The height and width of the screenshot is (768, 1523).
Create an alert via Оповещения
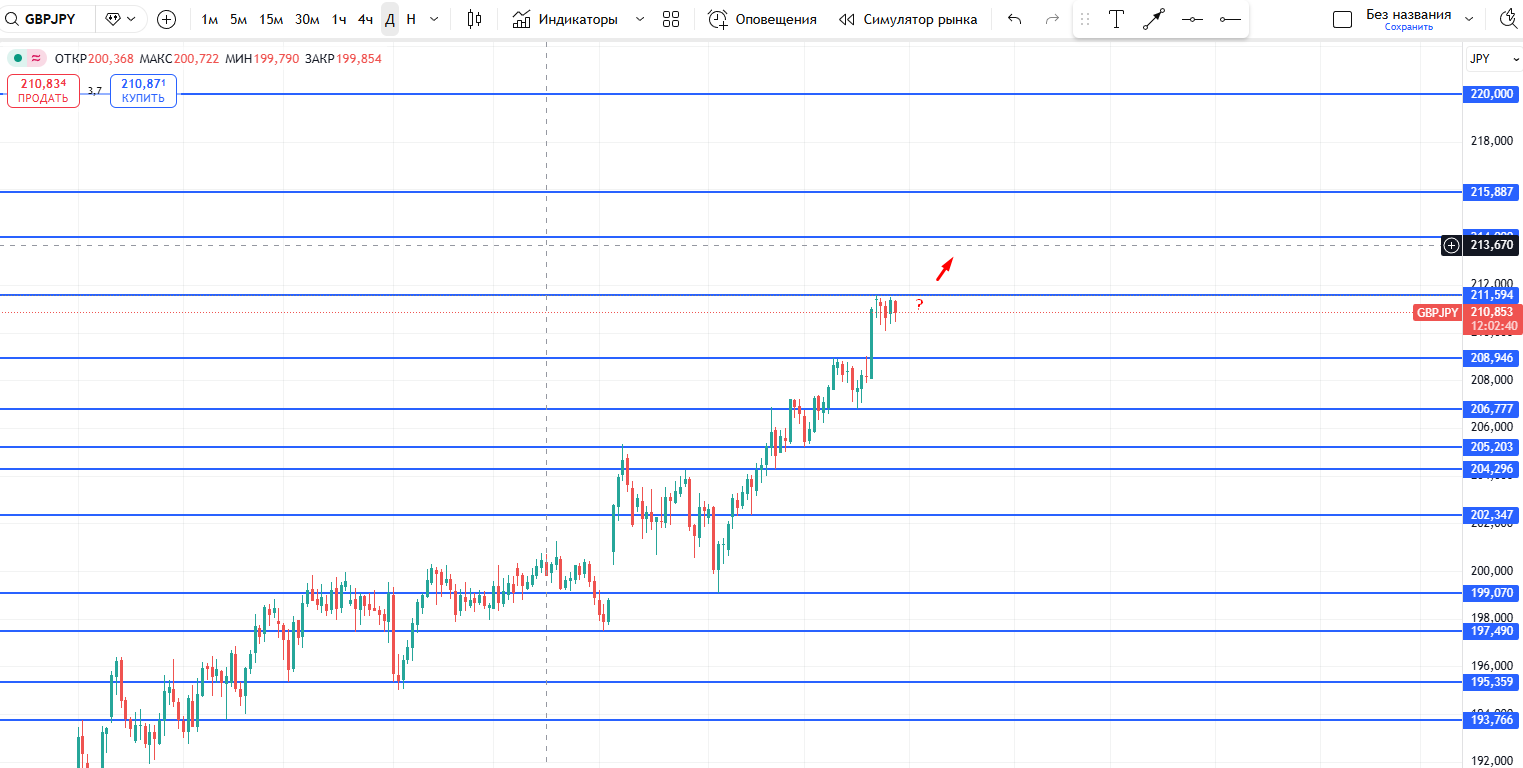click(x=762, y=19)
